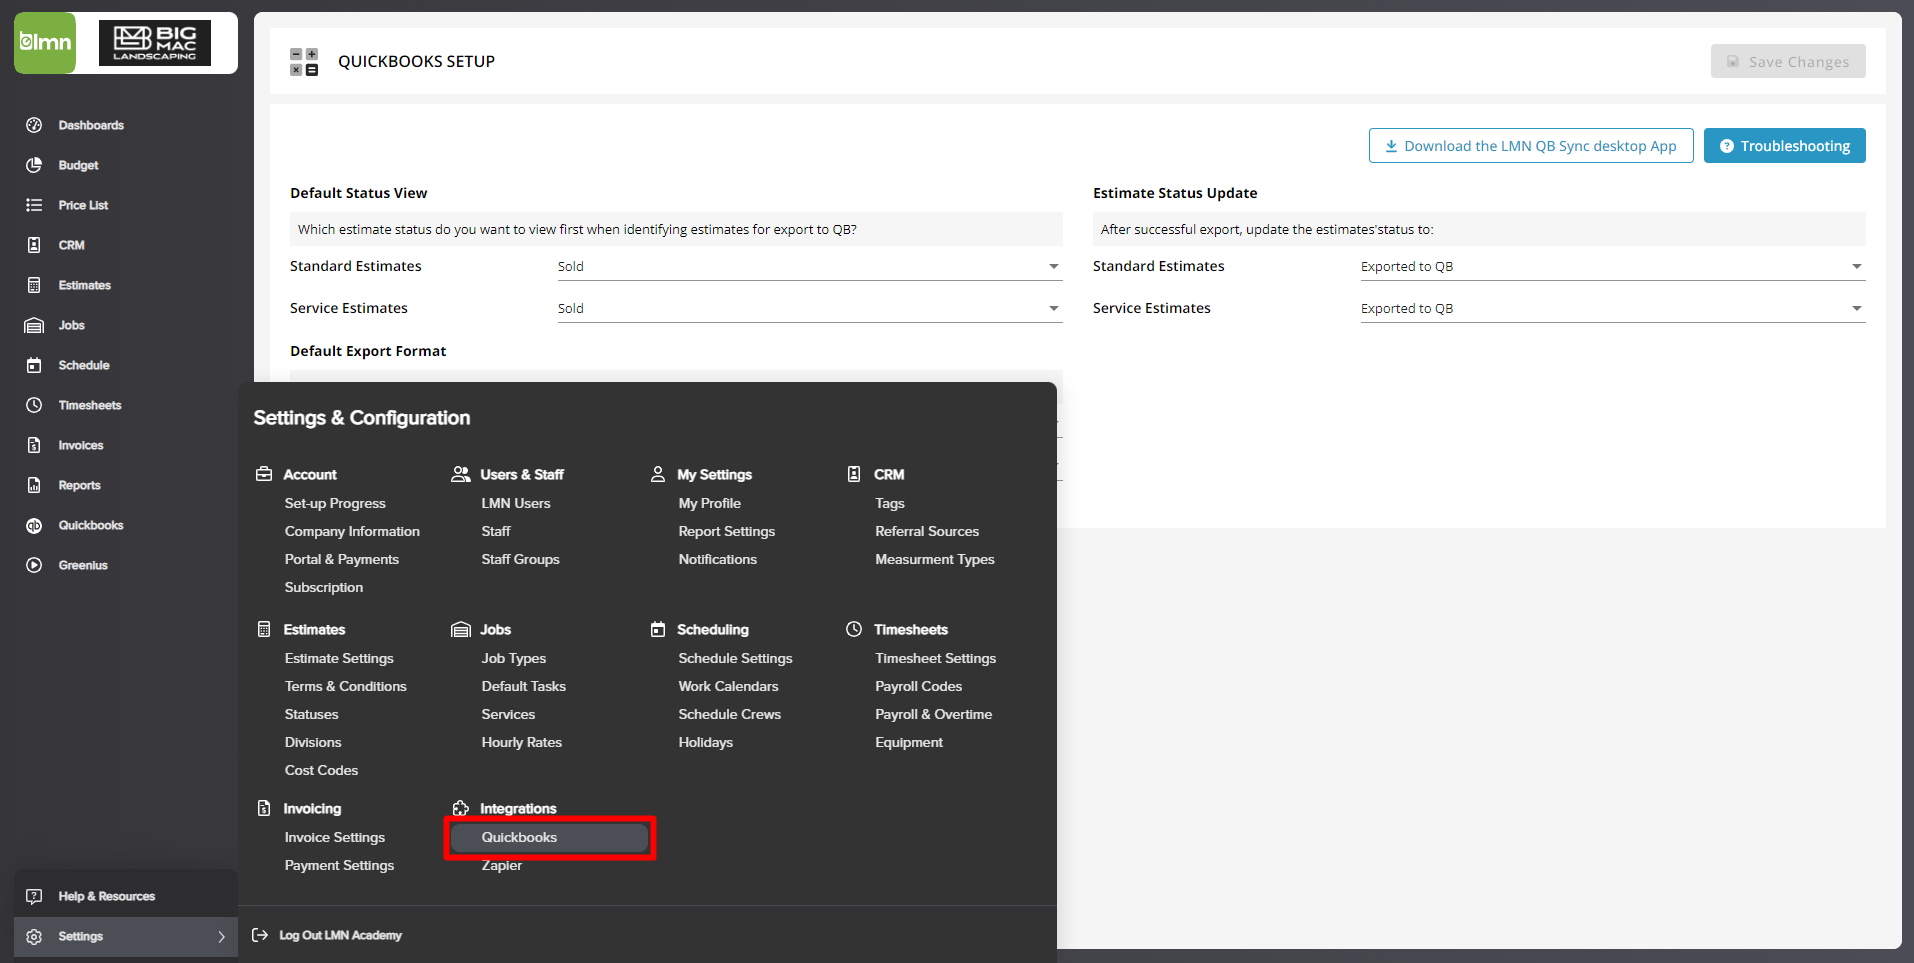Open Job Types link

click(x=514, y=659)
